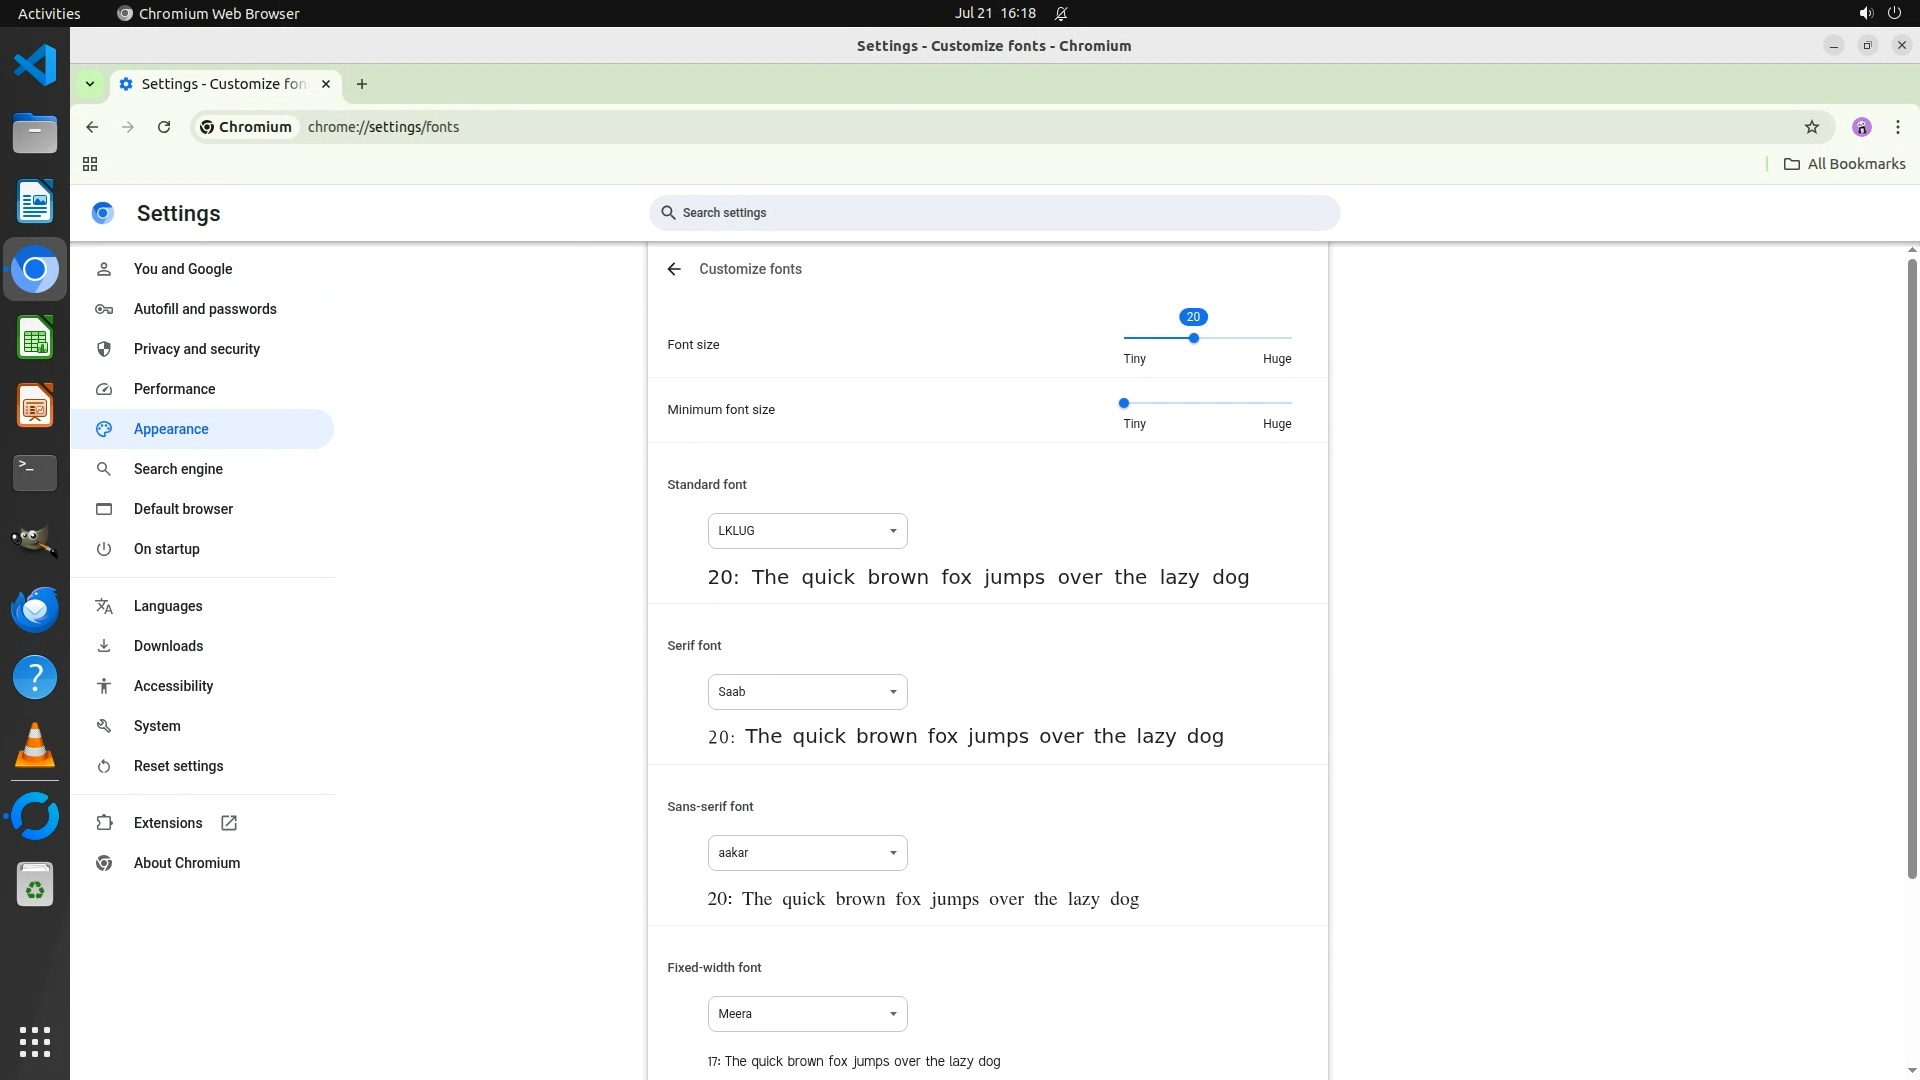Add a new tab with plus button
This screenshot has width=1920, height=1080.
(362, 84)
